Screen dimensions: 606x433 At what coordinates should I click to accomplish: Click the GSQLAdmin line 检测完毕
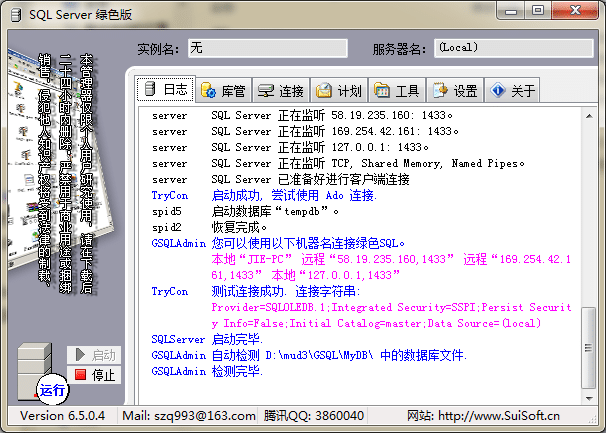coord(207,371)
